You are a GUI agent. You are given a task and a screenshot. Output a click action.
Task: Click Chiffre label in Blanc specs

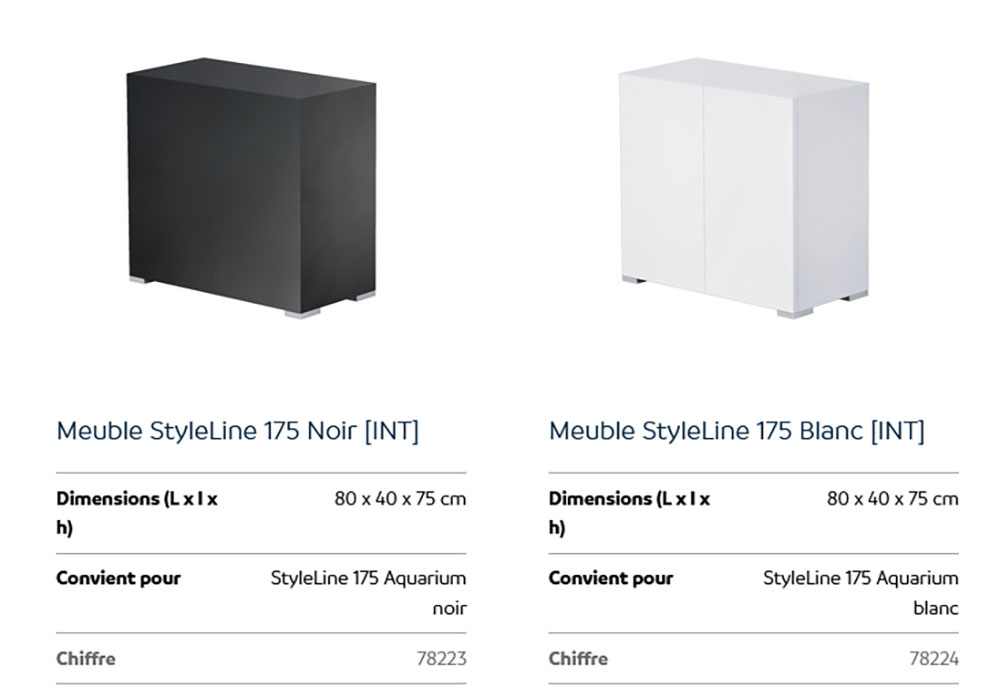tap(578, 658)
